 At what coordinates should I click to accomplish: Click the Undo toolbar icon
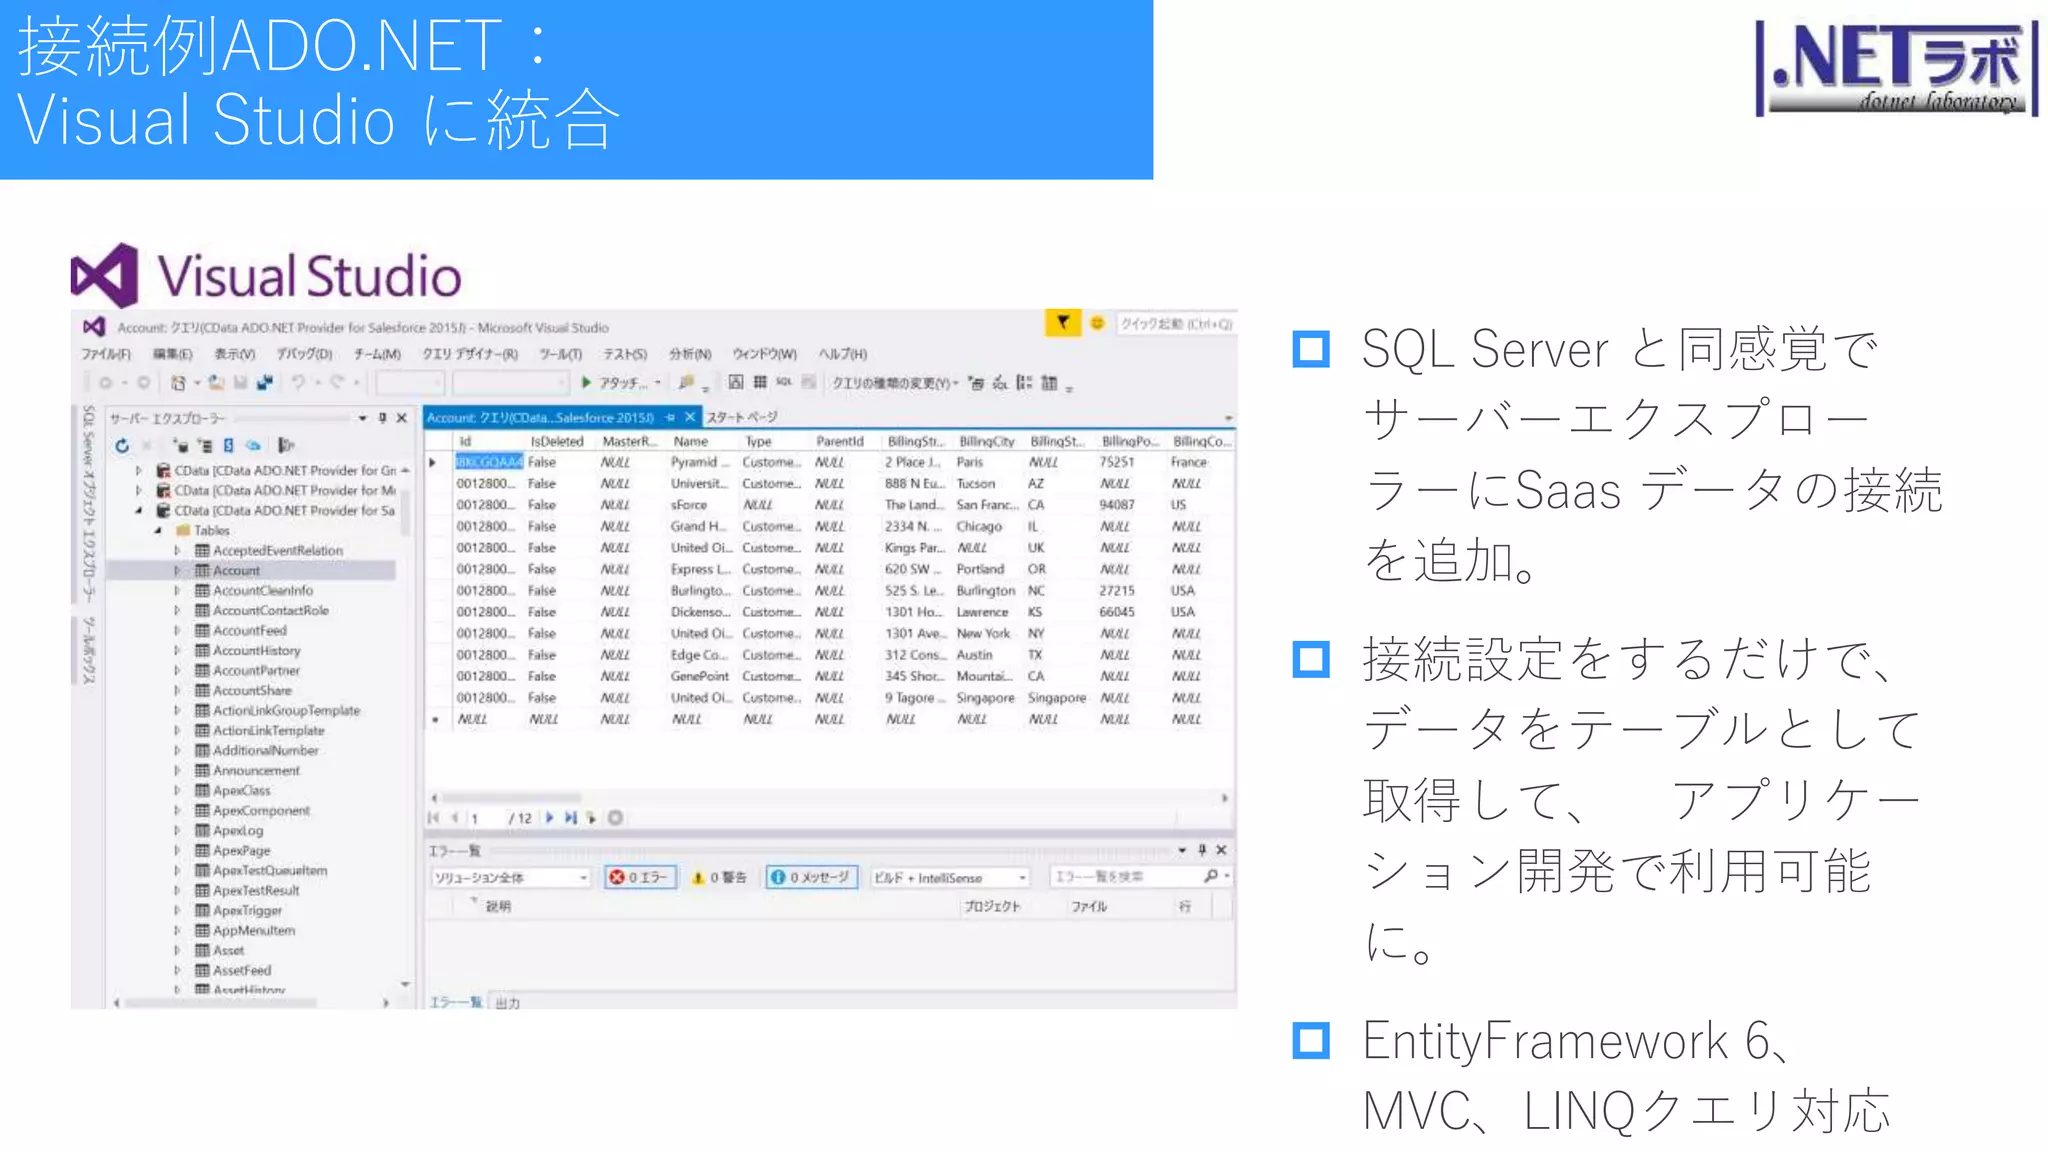pyautogui.click(x=298, y=382)
